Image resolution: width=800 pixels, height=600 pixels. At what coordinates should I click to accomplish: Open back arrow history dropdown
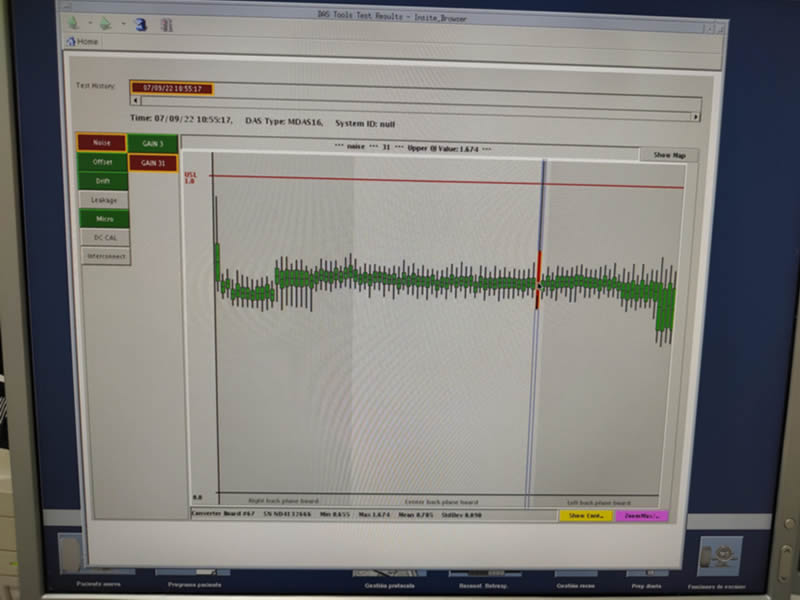coord(89,24)
